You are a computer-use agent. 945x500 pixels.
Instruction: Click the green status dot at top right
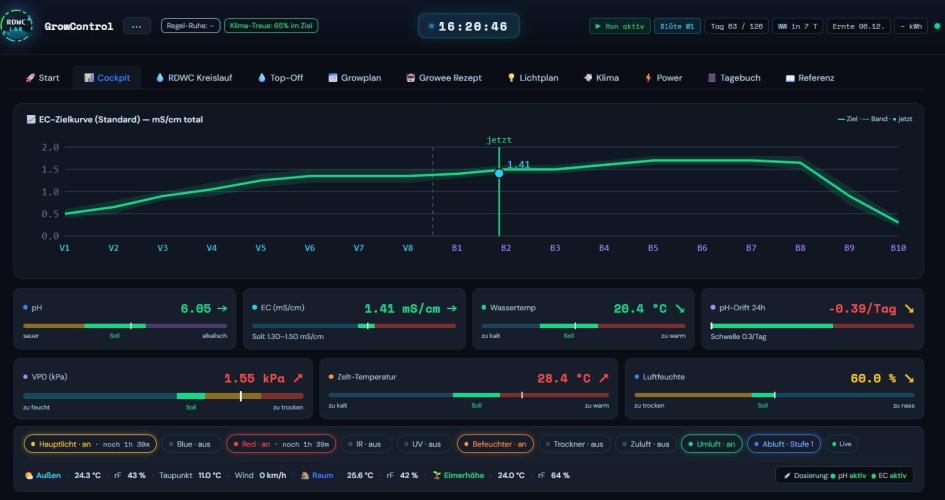click(x=937, y=26)
